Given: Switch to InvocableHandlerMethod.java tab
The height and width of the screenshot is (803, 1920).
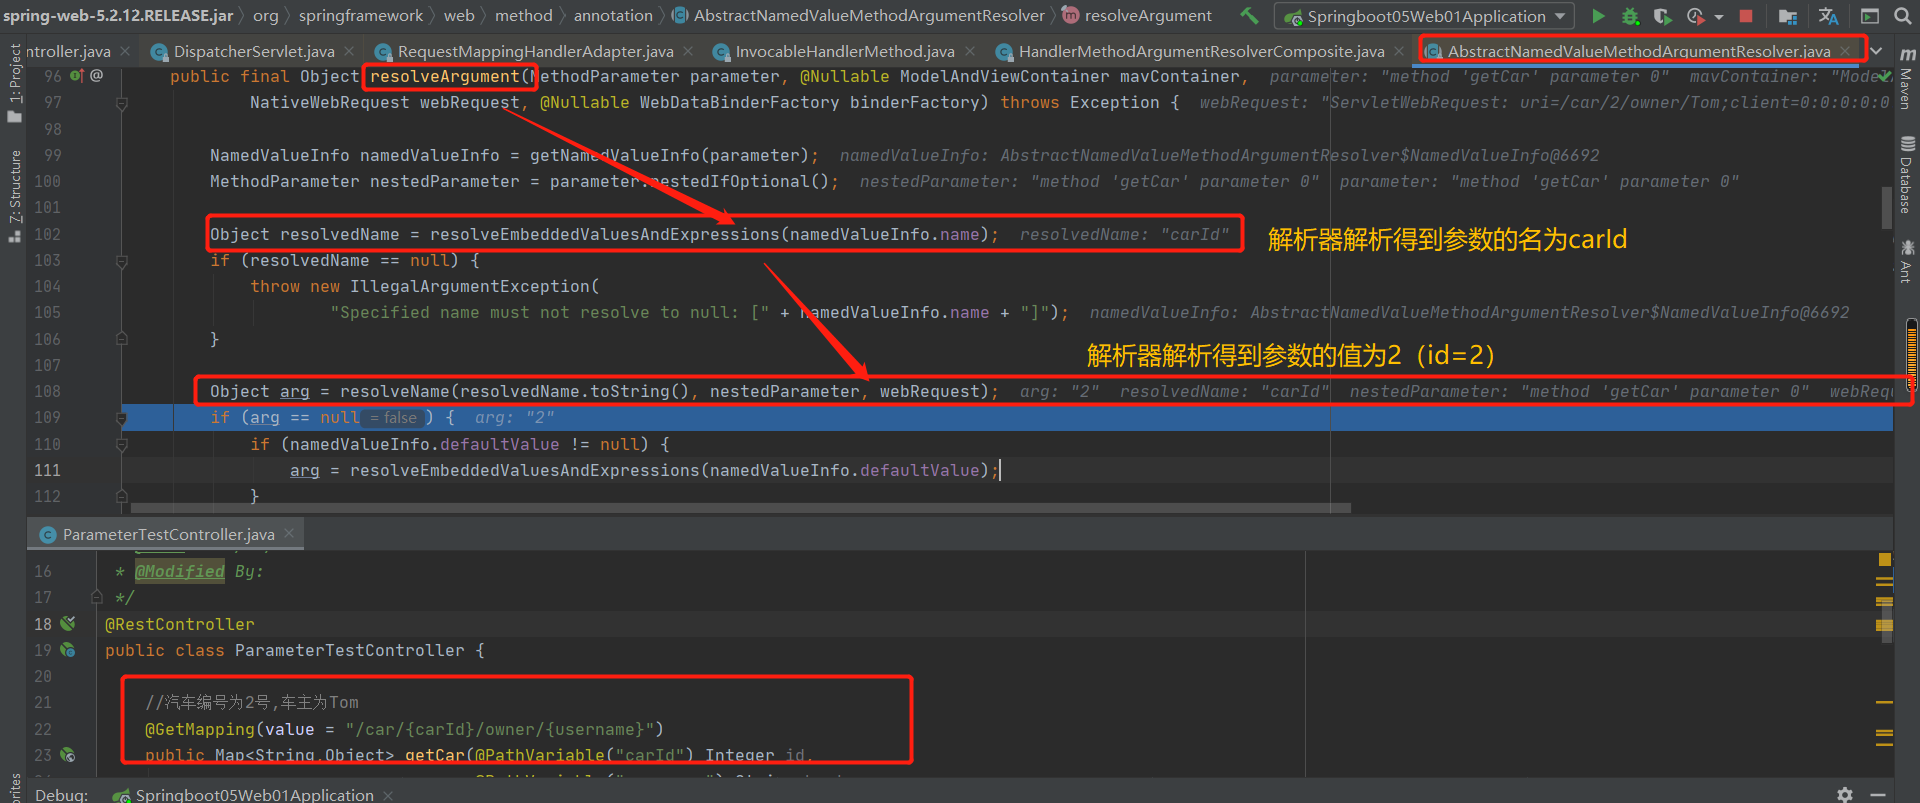Looking at the screenshot, I should 845,51.
